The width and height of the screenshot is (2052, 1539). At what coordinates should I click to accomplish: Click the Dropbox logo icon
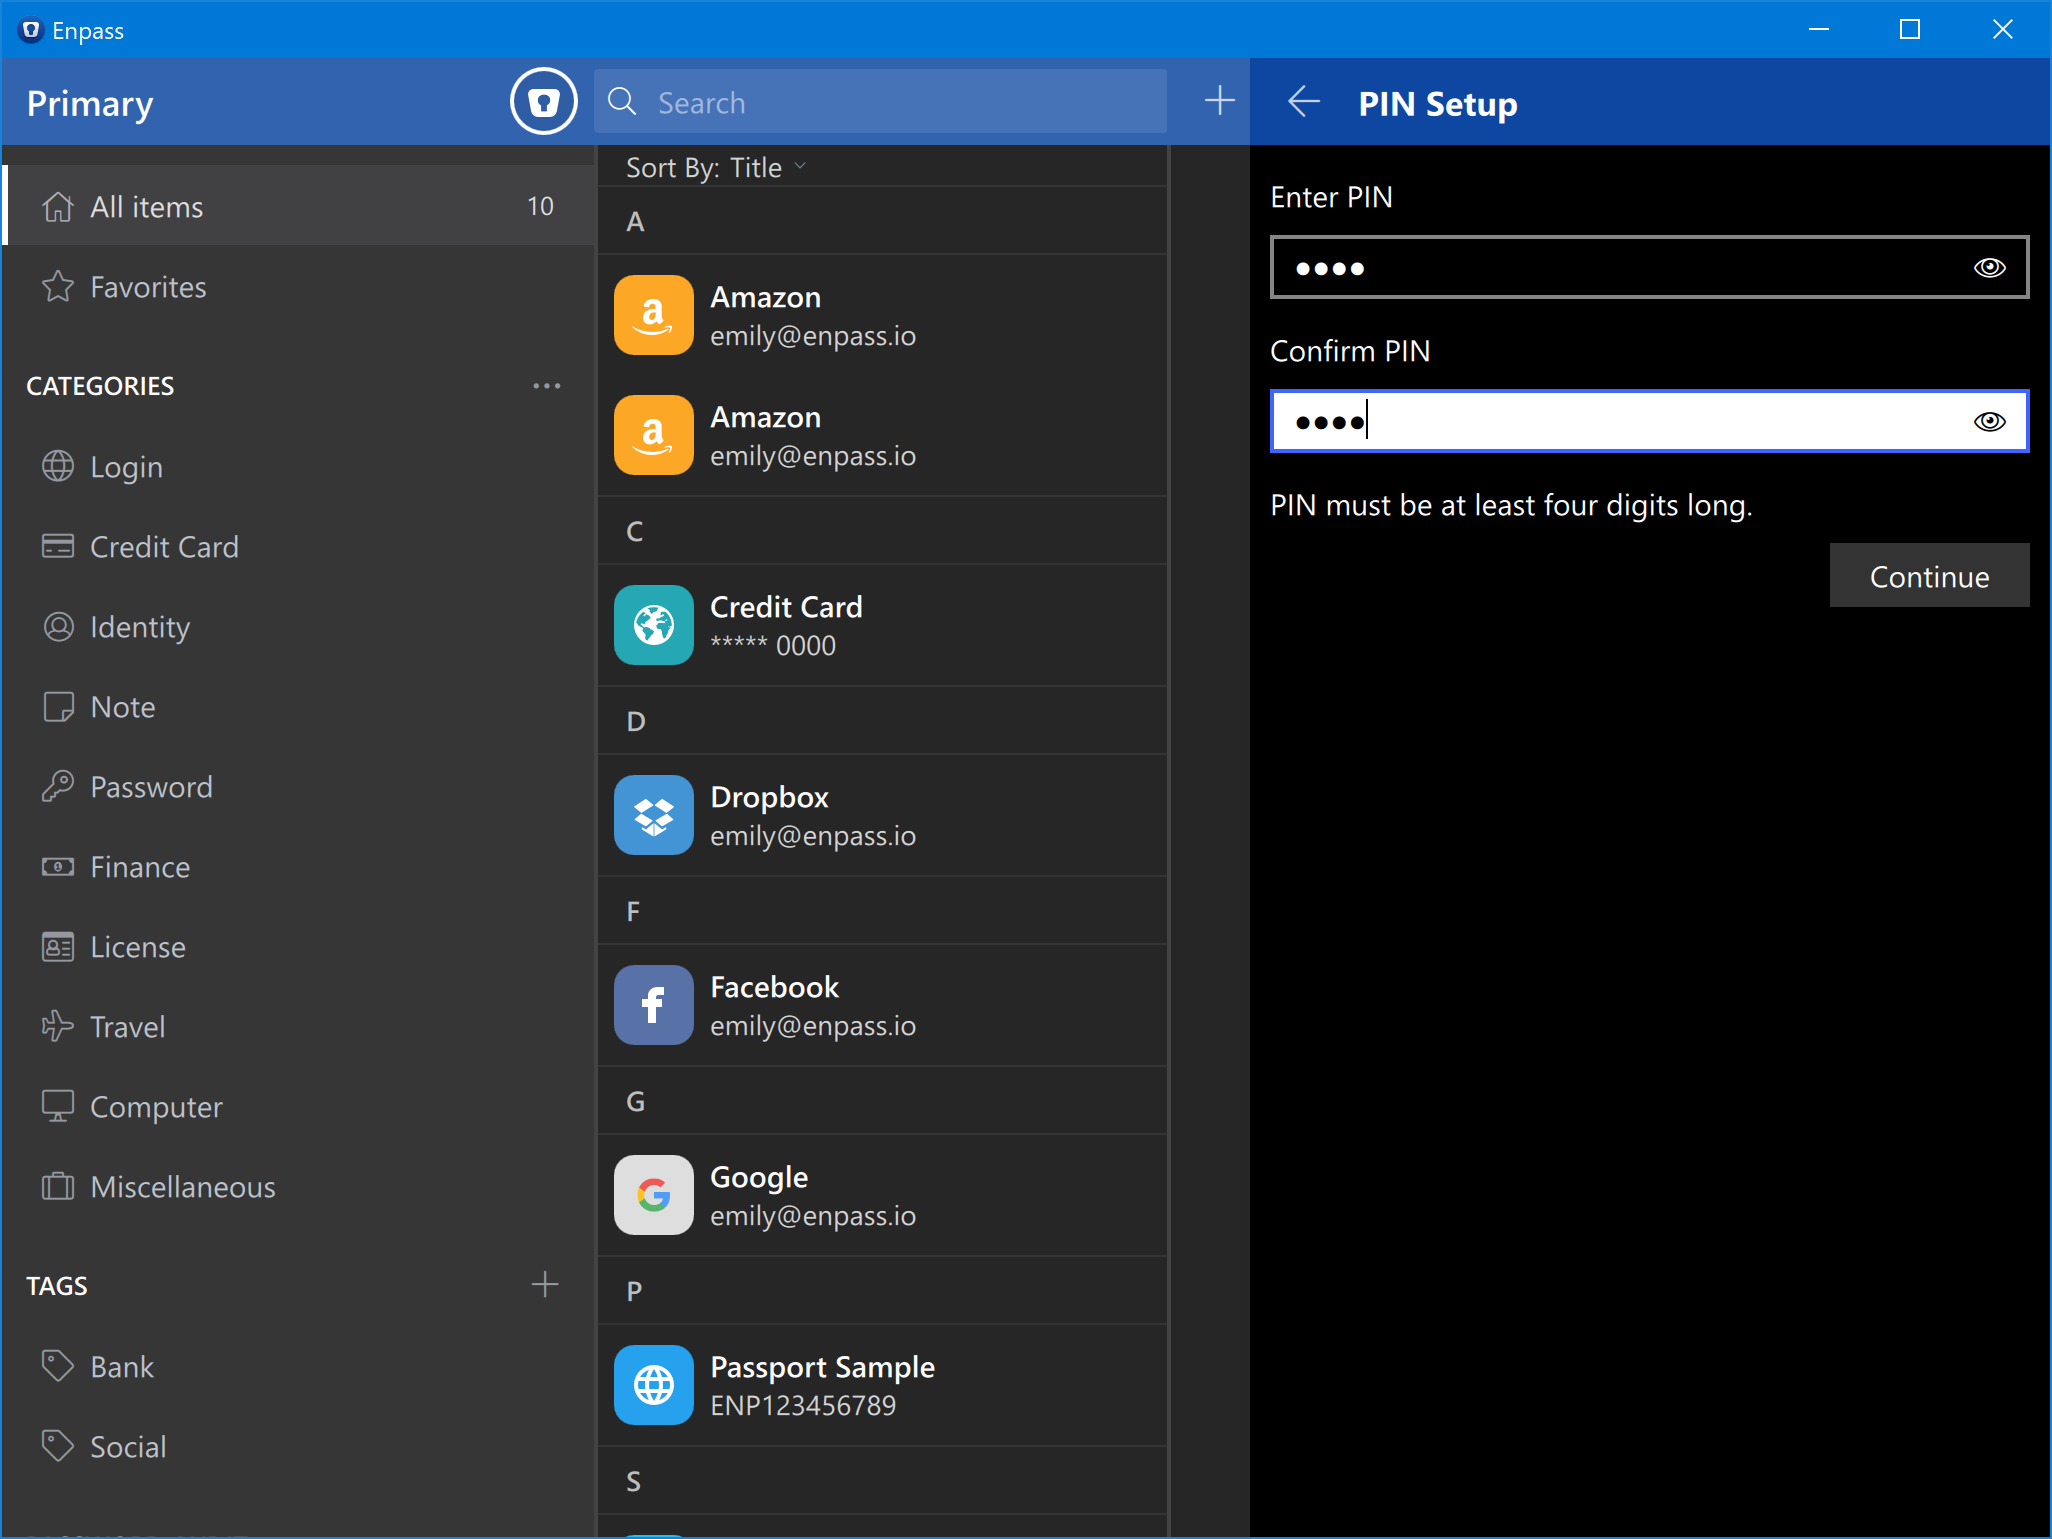[x=653, y=815]
